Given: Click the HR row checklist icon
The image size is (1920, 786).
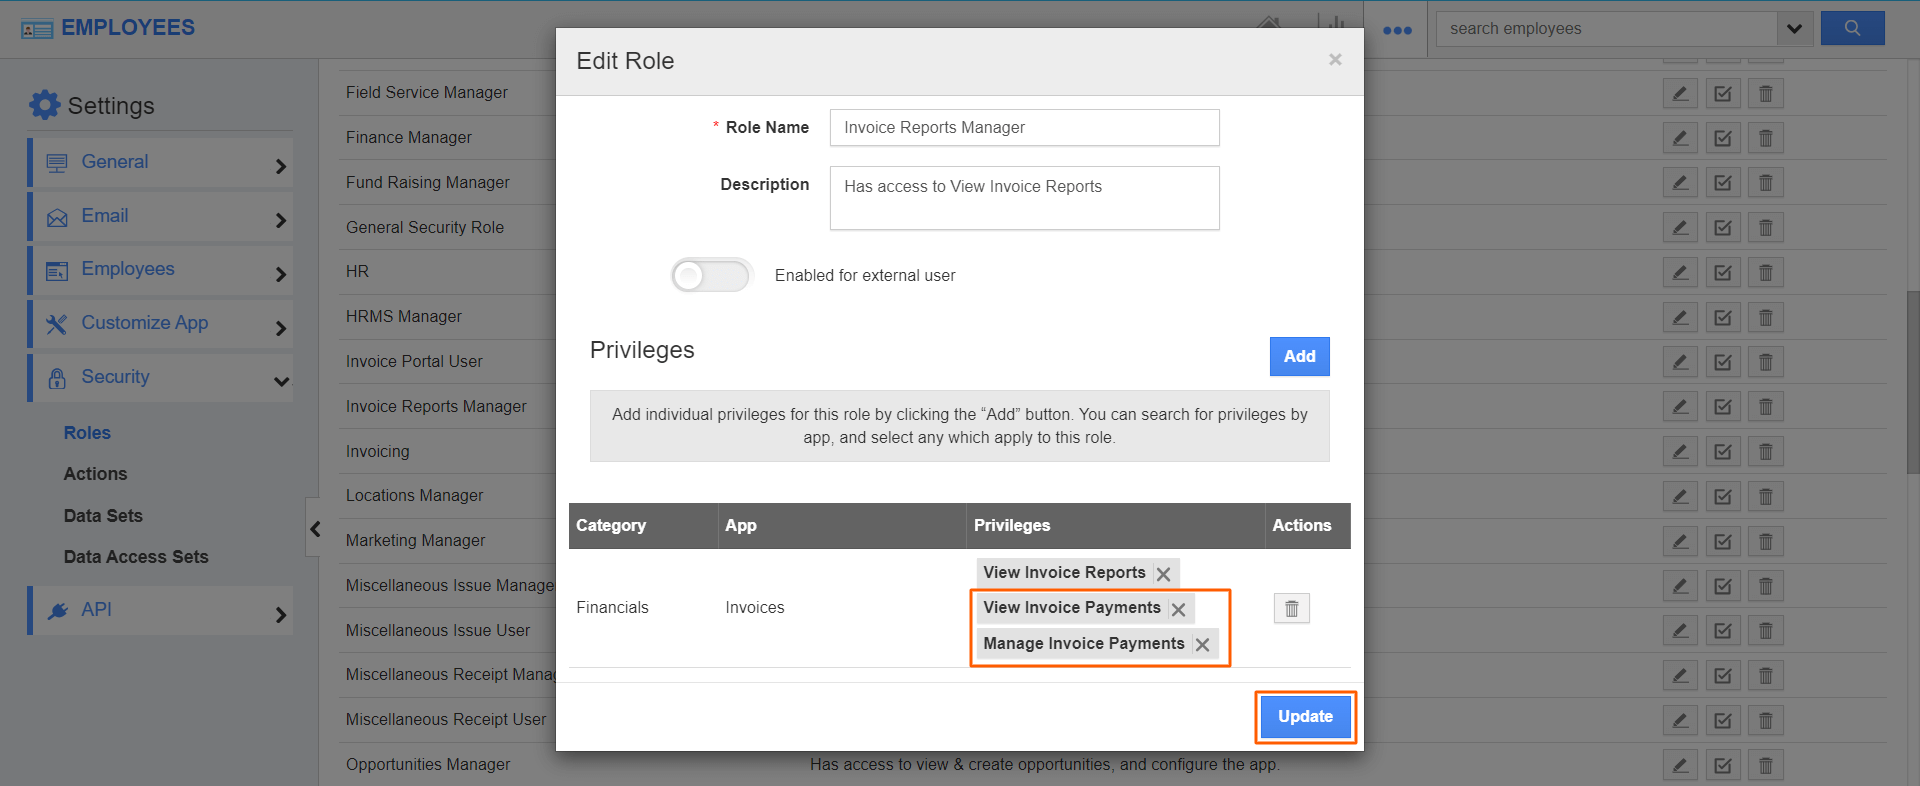Looking at the screenshot, I should point(1723,273).
